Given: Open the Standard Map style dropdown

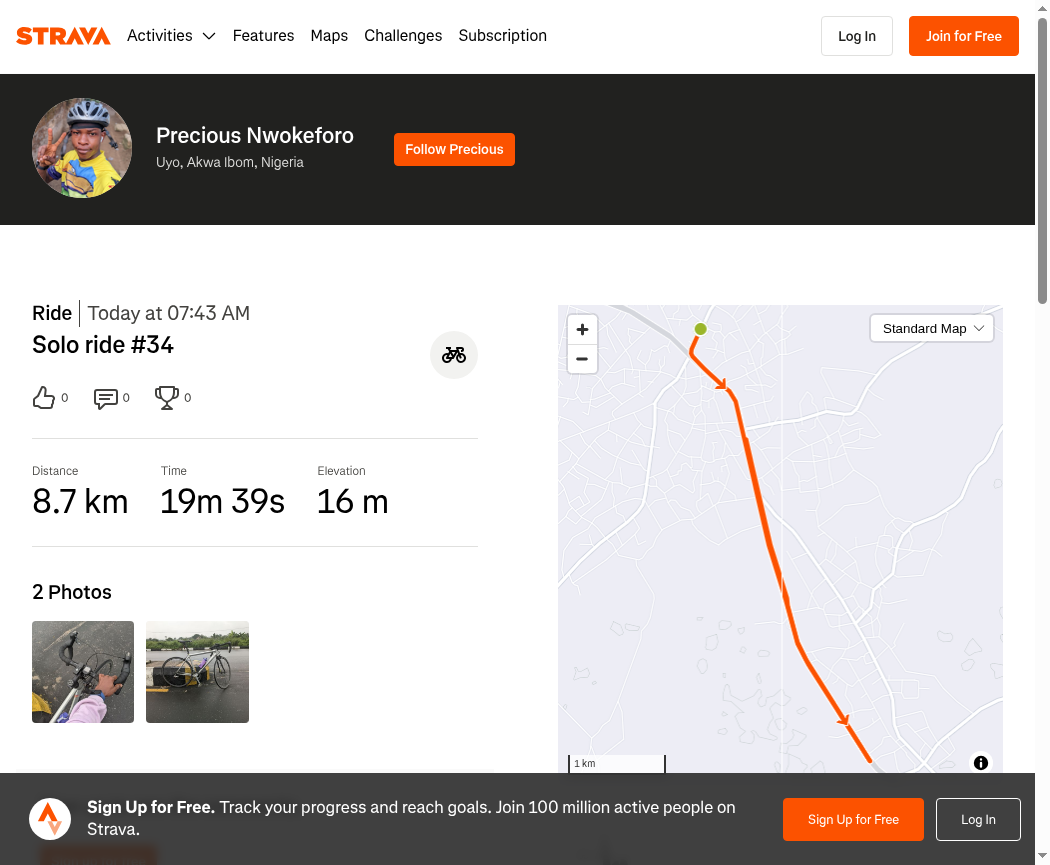Looking at the screenshot, I should 932,329.
